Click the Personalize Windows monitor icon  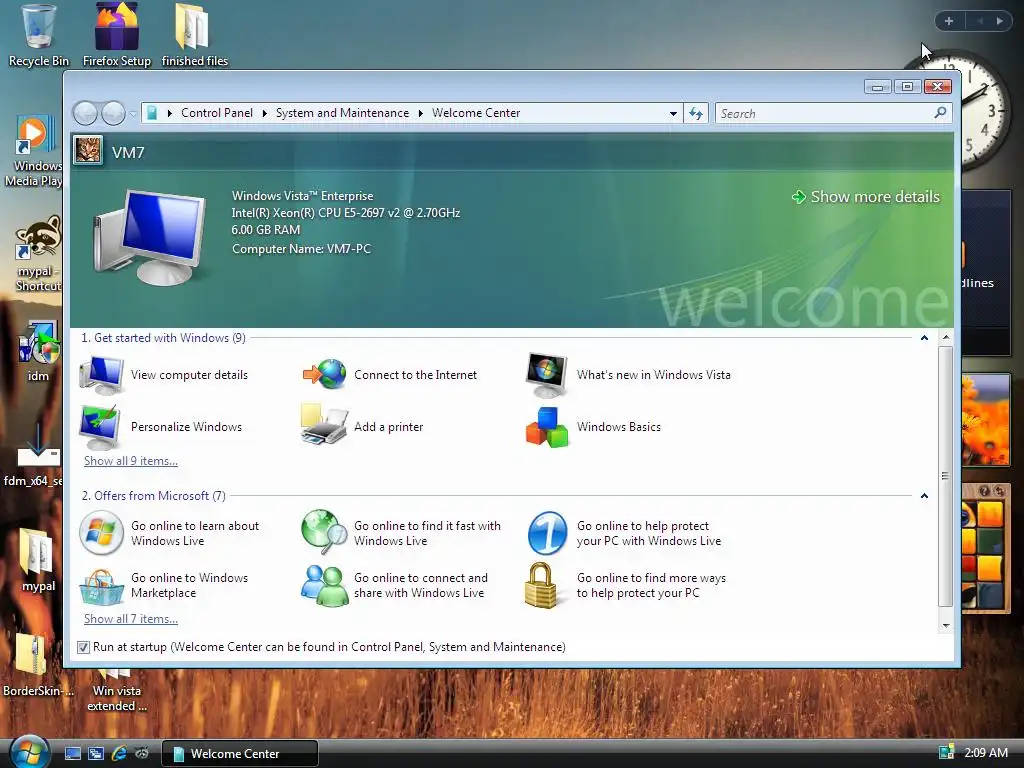click(100, 426)
